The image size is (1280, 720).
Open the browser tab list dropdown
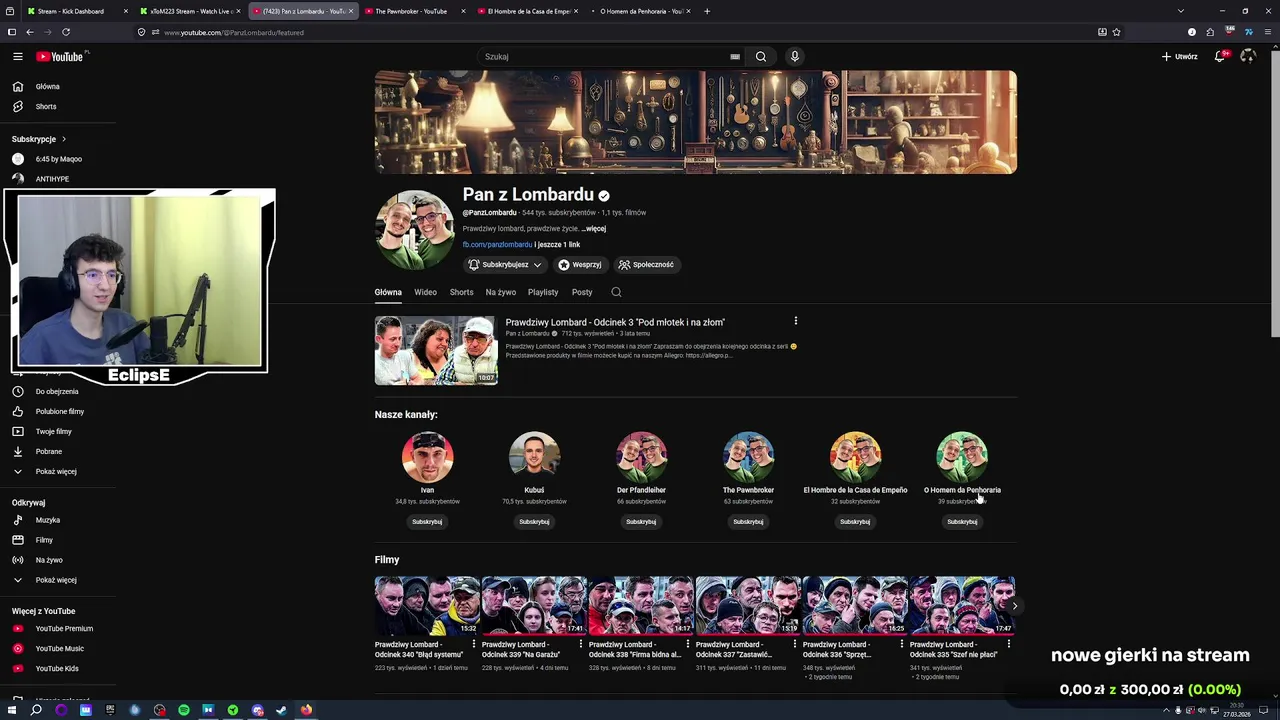click(1181, 11)
